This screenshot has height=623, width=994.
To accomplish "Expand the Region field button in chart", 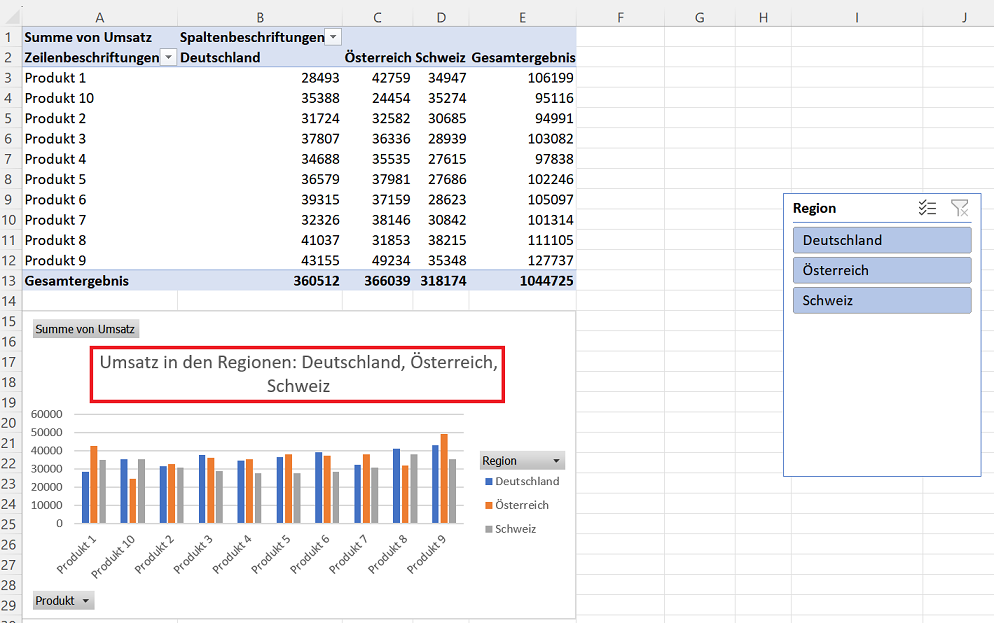I will click(x=556, y=461).
